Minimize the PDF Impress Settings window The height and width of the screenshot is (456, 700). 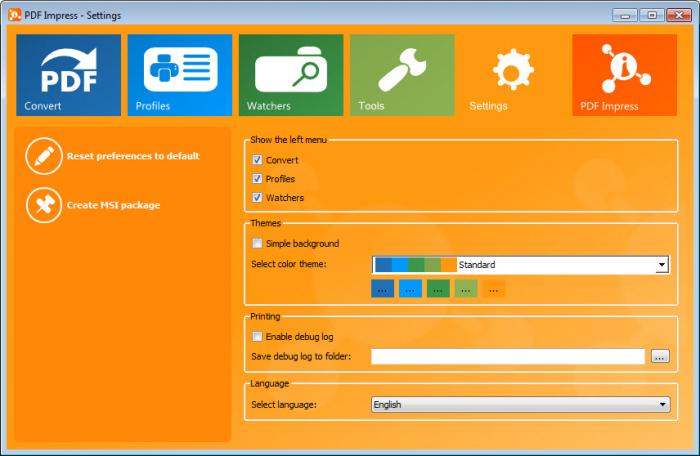coord(625,15)
